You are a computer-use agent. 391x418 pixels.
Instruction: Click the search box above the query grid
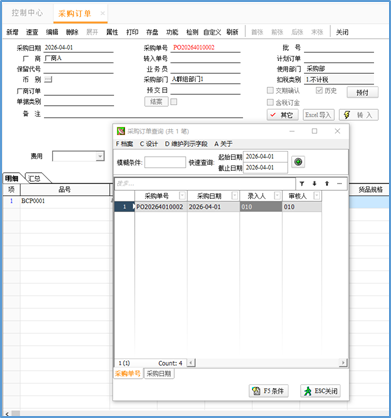pos(205,184)
